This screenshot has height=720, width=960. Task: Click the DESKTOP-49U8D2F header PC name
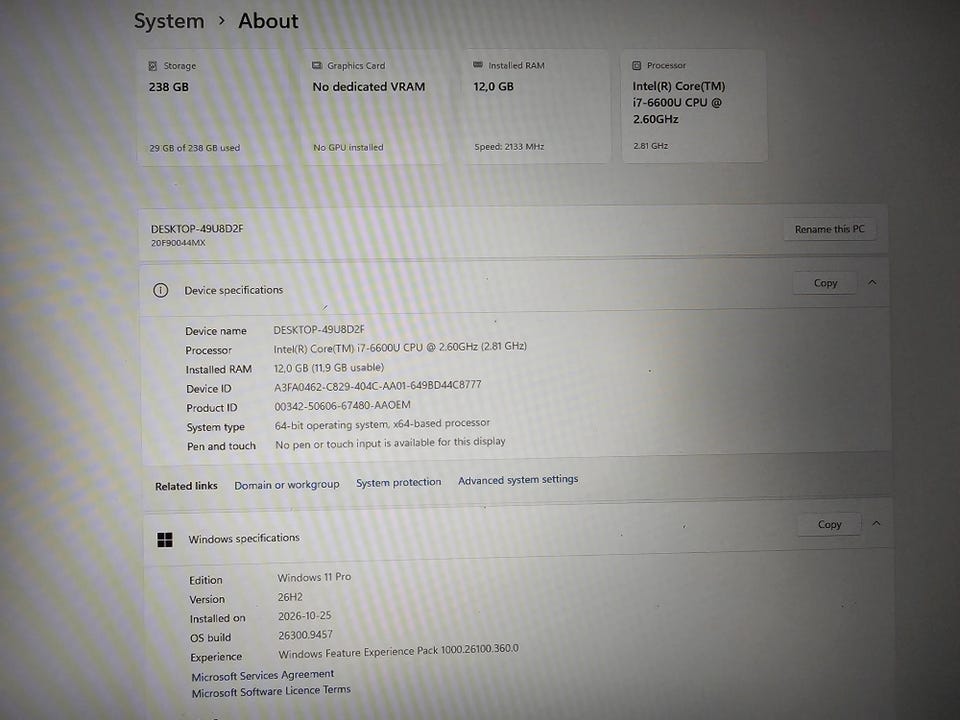click(197, 229)
